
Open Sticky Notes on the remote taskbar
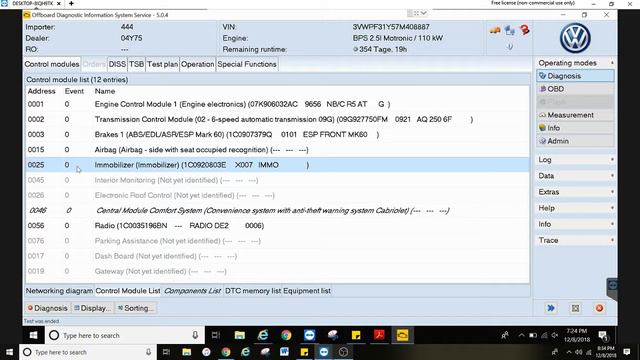click(356, 335)
